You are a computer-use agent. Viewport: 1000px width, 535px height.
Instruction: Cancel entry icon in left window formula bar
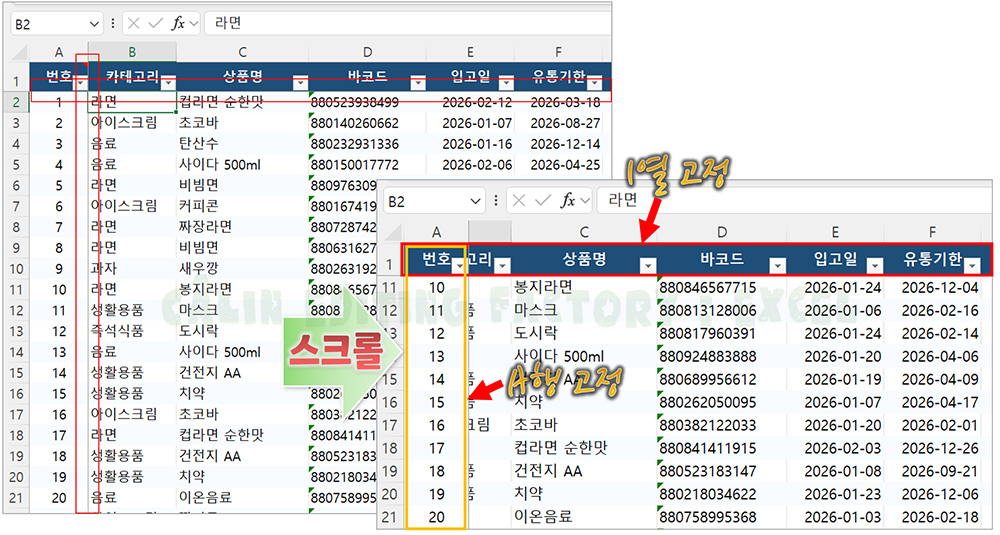(x=133, y=24)
